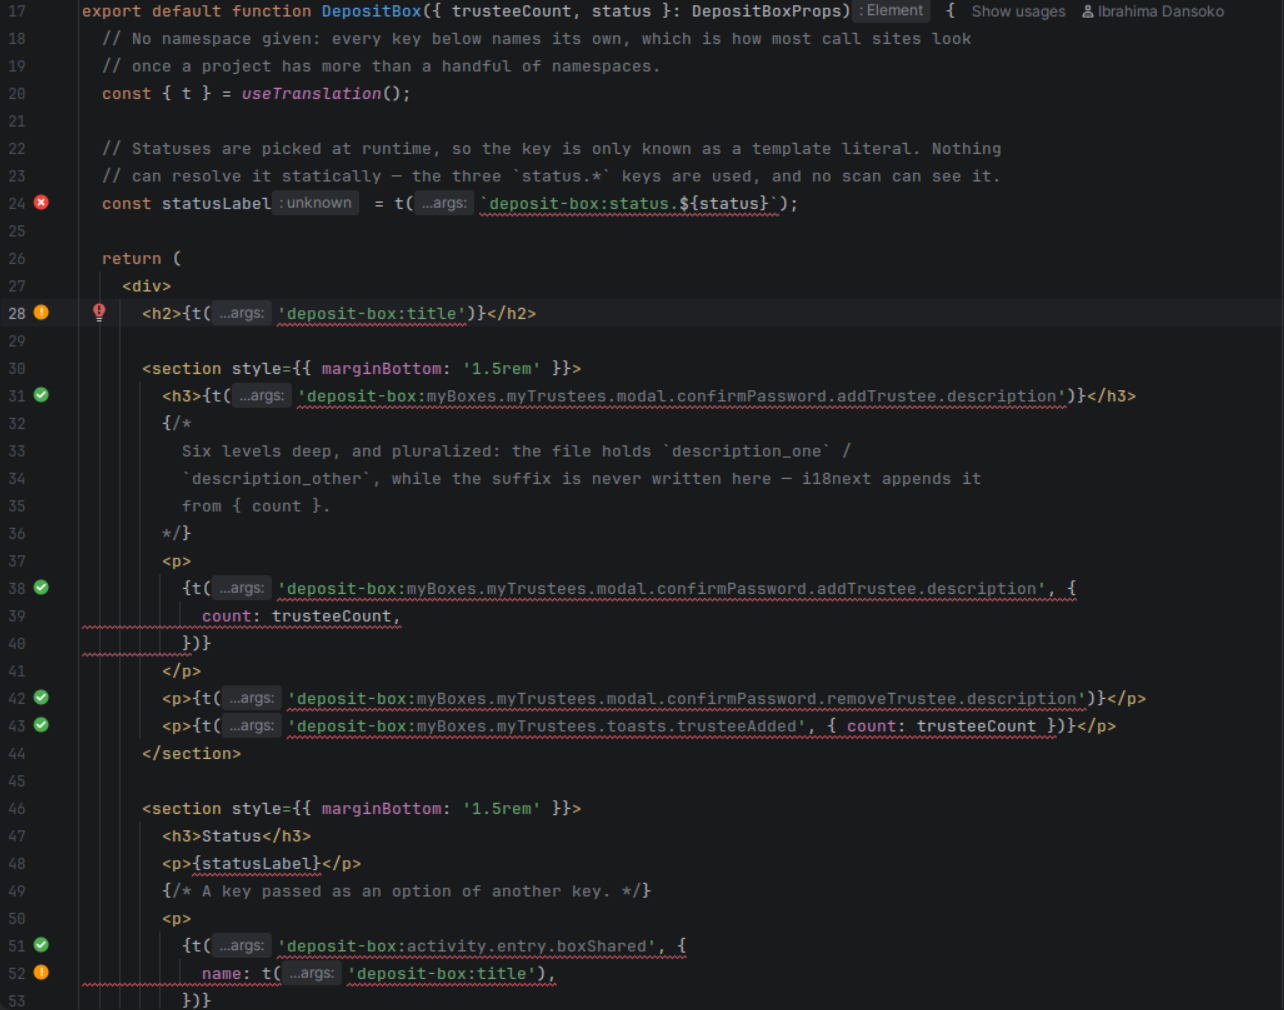The image size is (1284, 1010).
Task: Click the useTranslation call on line 20
Action: tap(311, 93)
